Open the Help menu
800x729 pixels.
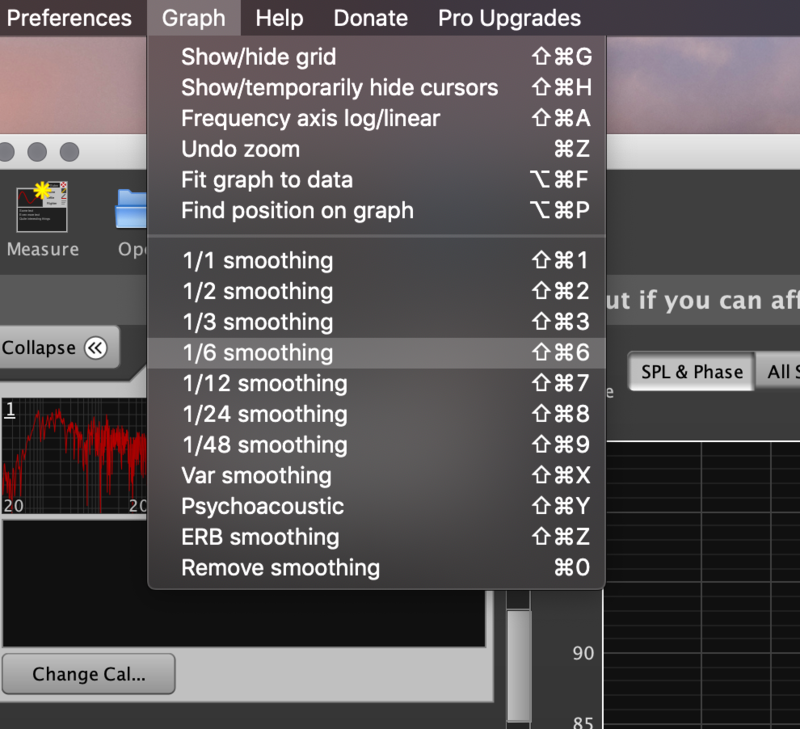(278, 18)
